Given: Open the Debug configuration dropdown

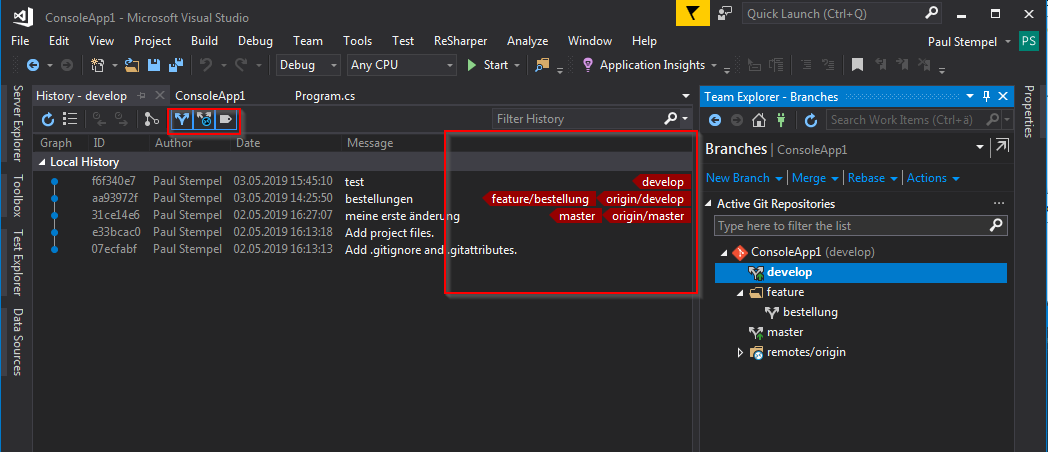Looking at the screenshot, I should point(308,65).
